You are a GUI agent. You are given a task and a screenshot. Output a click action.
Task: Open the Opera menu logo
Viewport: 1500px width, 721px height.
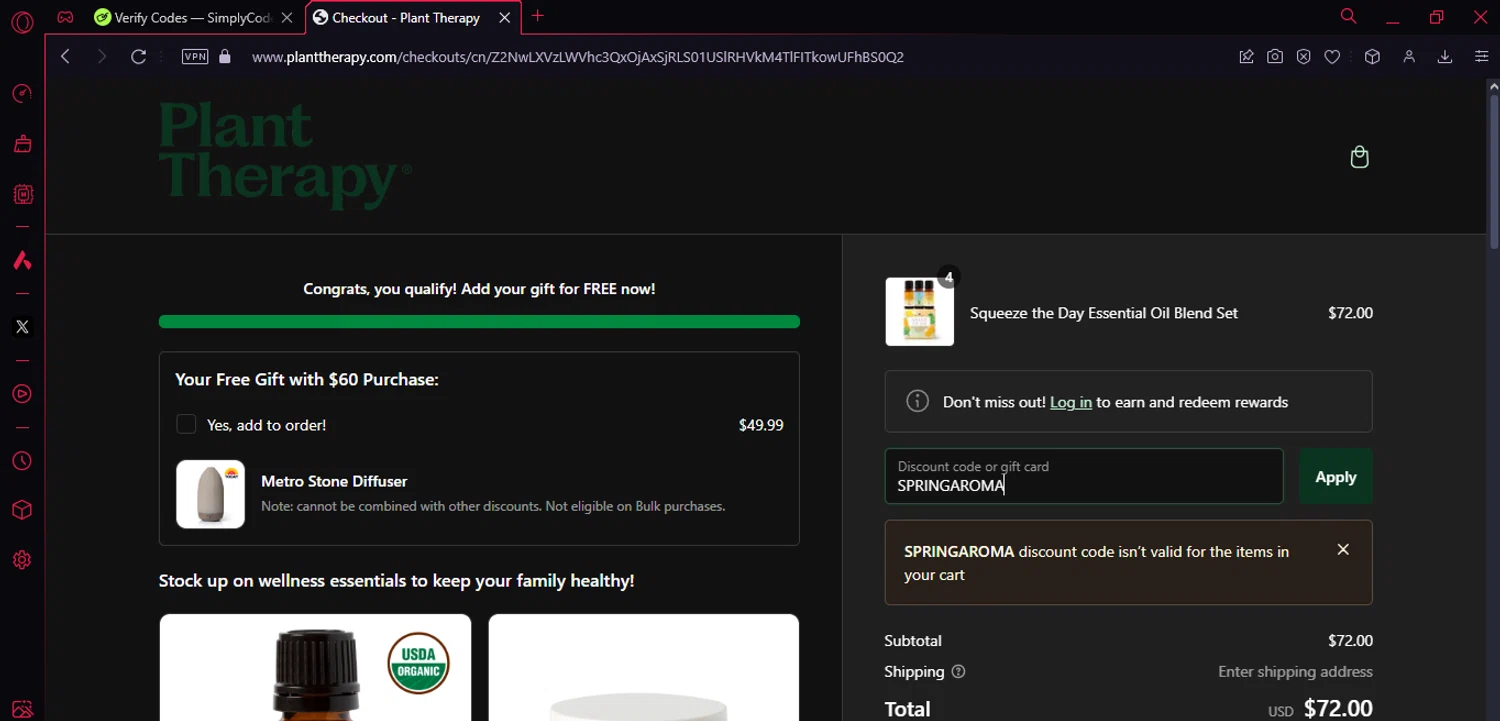coord(22,21)
